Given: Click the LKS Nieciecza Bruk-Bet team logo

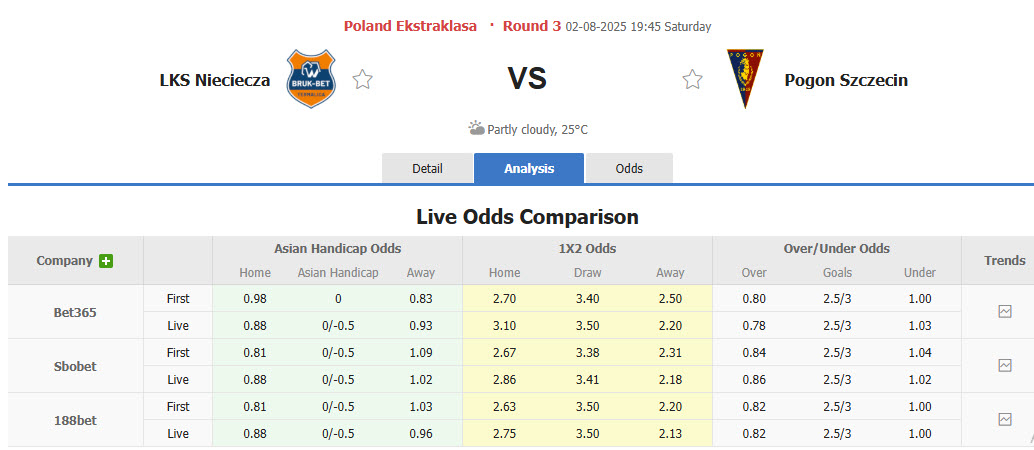Looking at the screenshot, I should pos(310,79).
